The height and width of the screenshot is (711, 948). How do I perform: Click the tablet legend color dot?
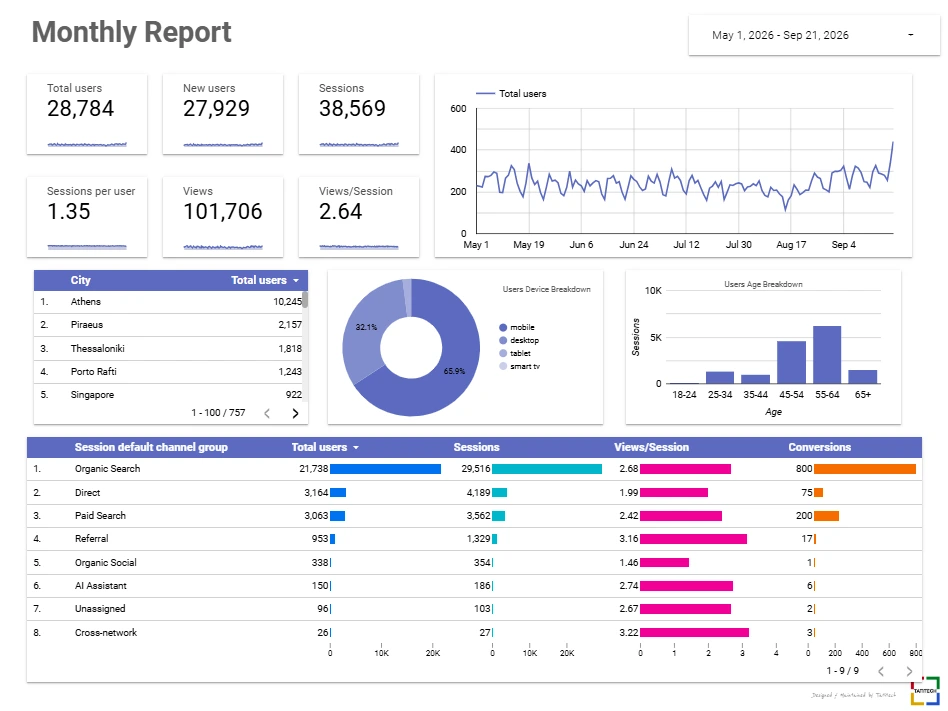[503, 353]
